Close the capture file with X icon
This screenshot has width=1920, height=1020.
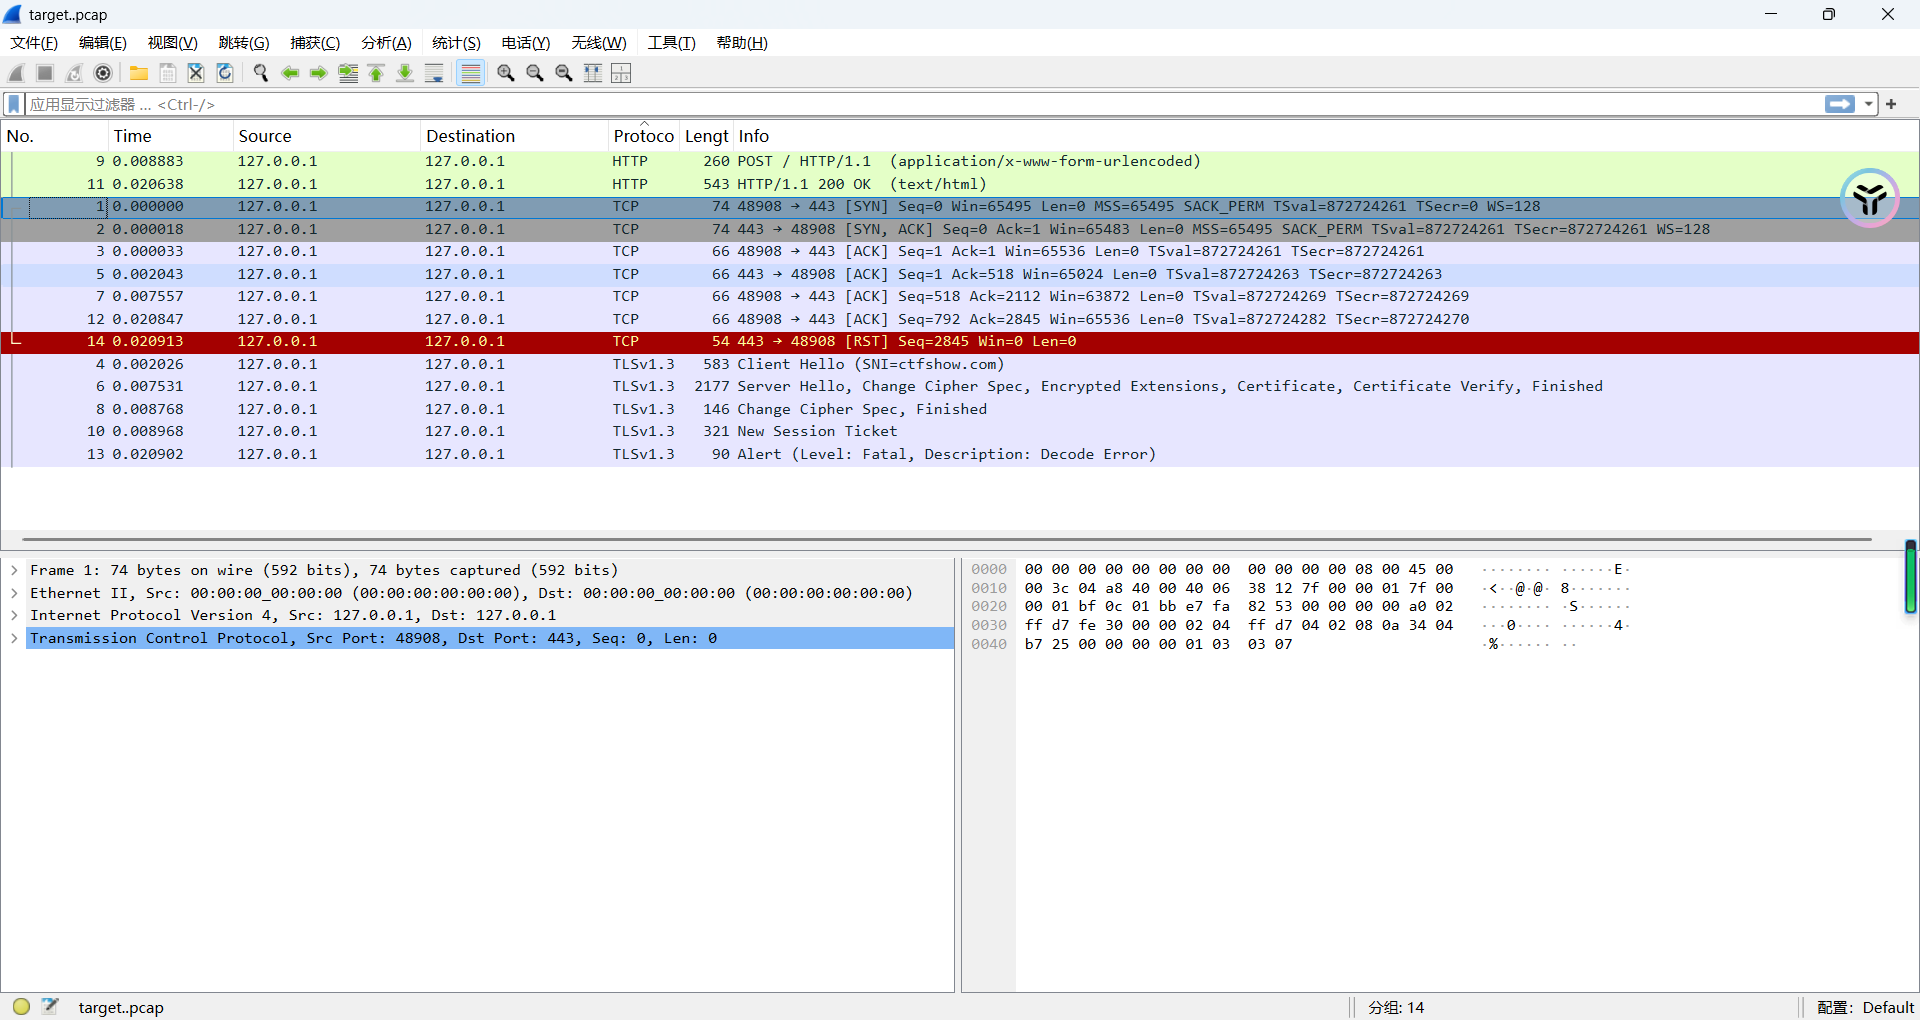[196, 73]
